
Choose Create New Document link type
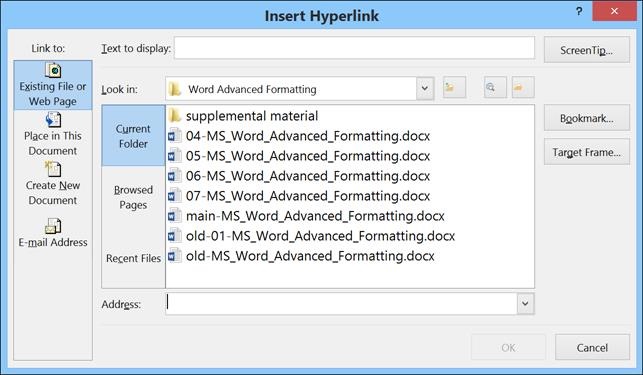pyautogui.click(x=53, y=184)
